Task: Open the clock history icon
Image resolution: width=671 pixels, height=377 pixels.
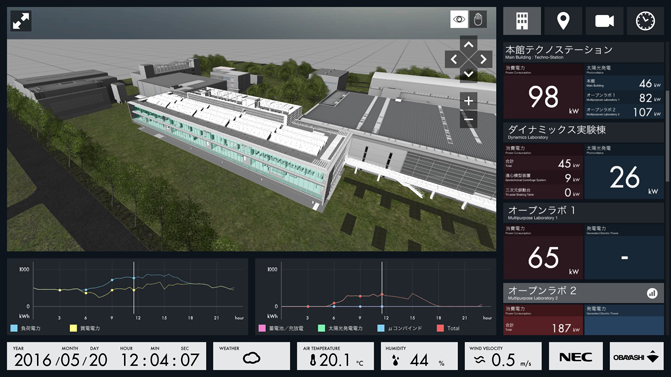Action: click(645, 21)
